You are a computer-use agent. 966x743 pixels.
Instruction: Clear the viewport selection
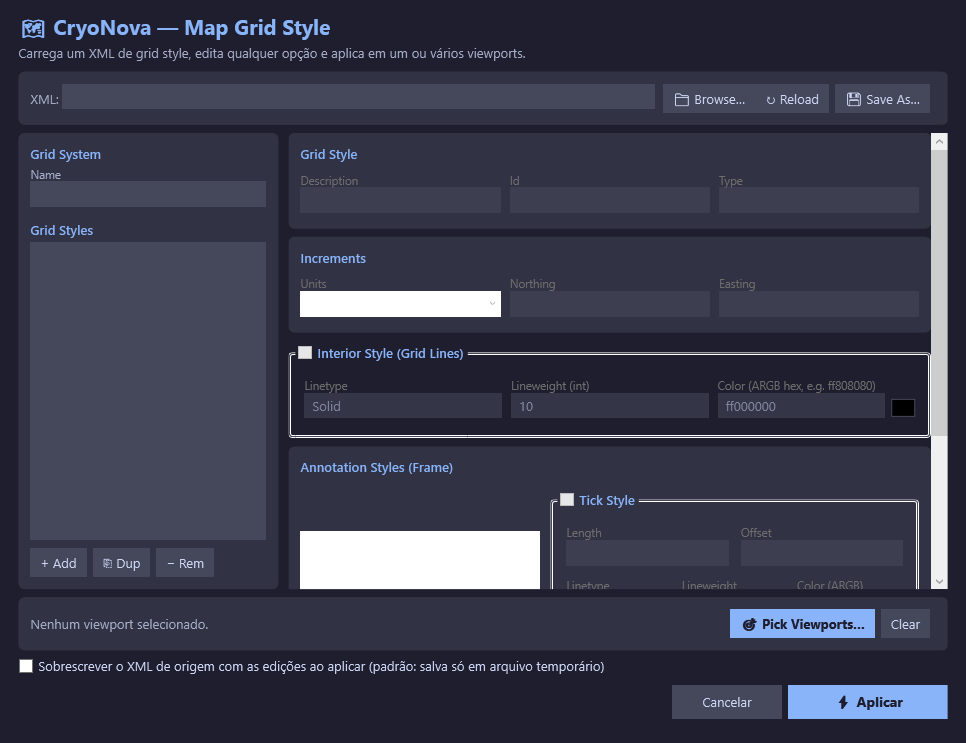coord(905,624)
